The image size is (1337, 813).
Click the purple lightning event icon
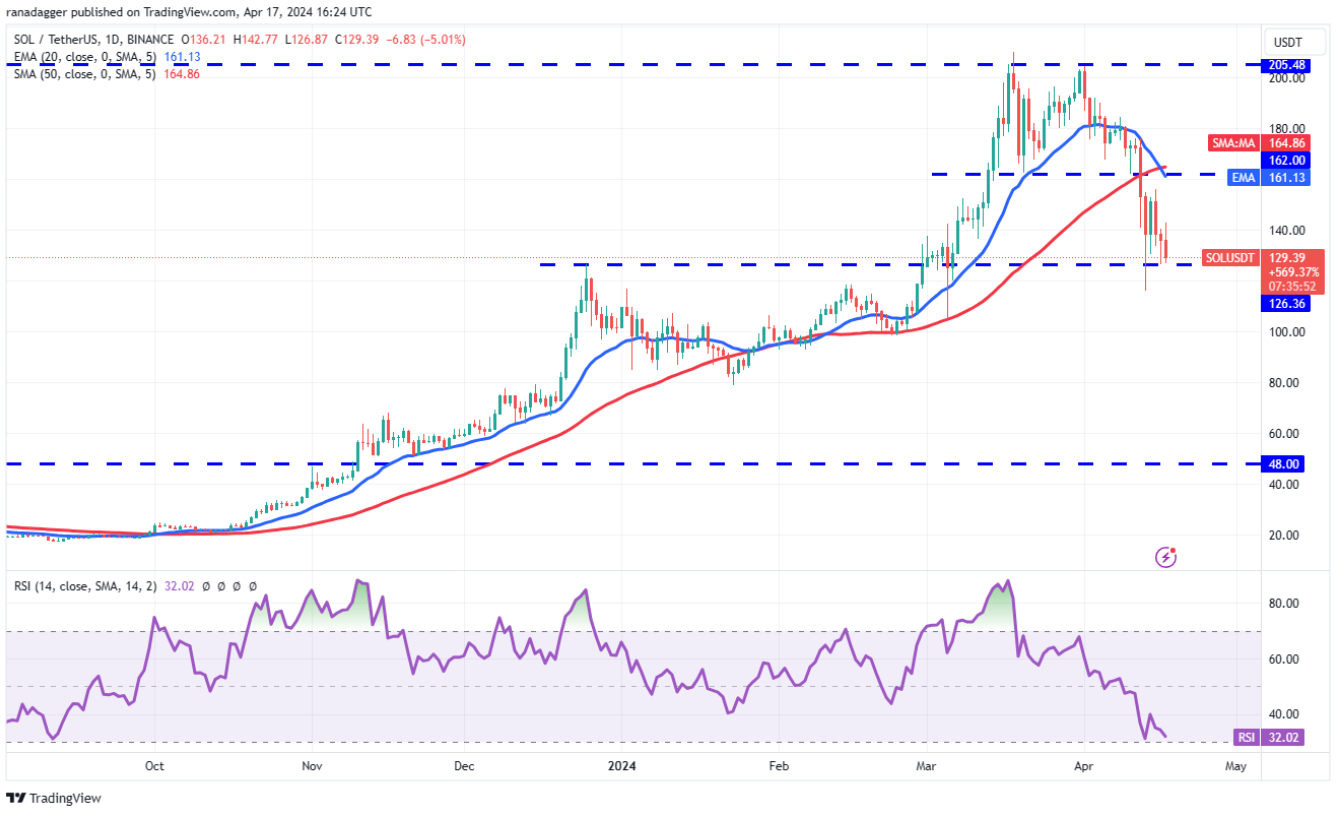click(1165, 557)
